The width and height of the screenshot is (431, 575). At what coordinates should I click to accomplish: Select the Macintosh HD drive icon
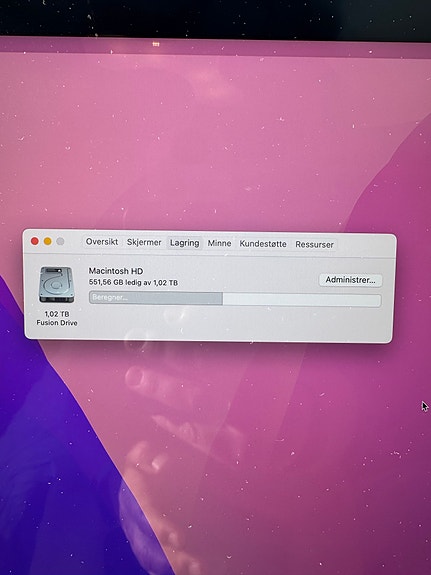coord(56,285)
